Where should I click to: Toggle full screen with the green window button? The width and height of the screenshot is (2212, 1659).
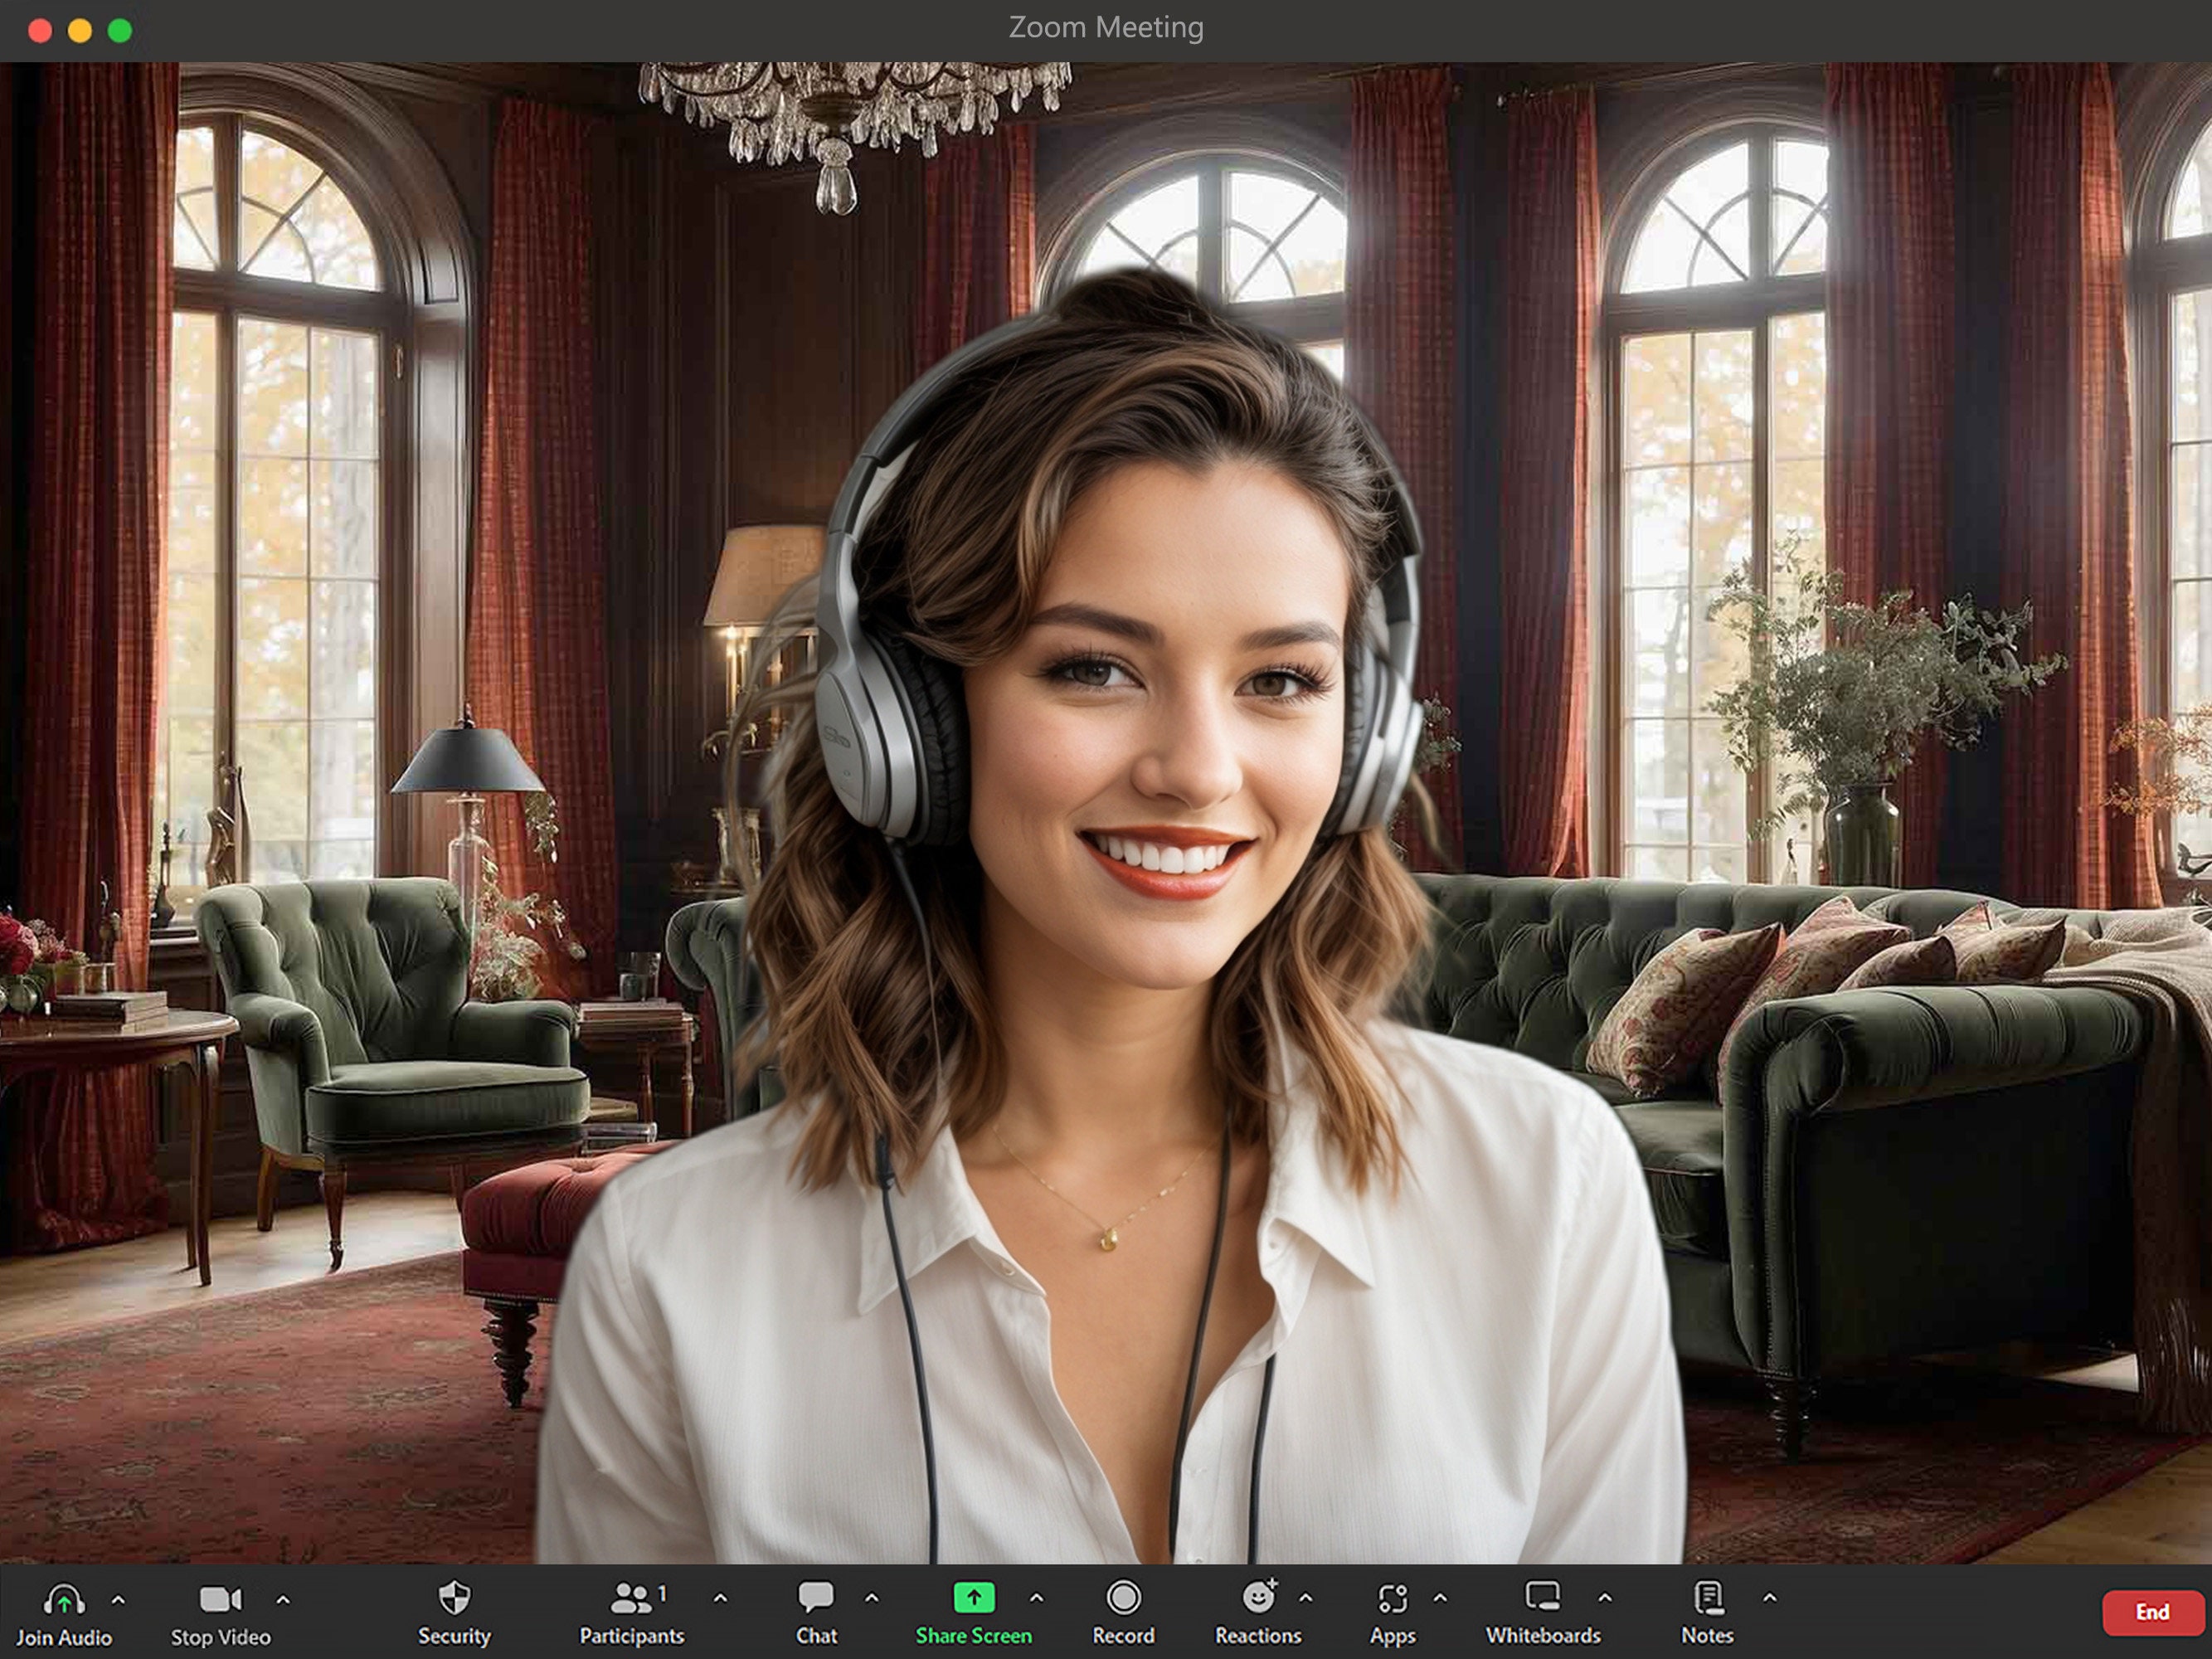coord(120,31)
